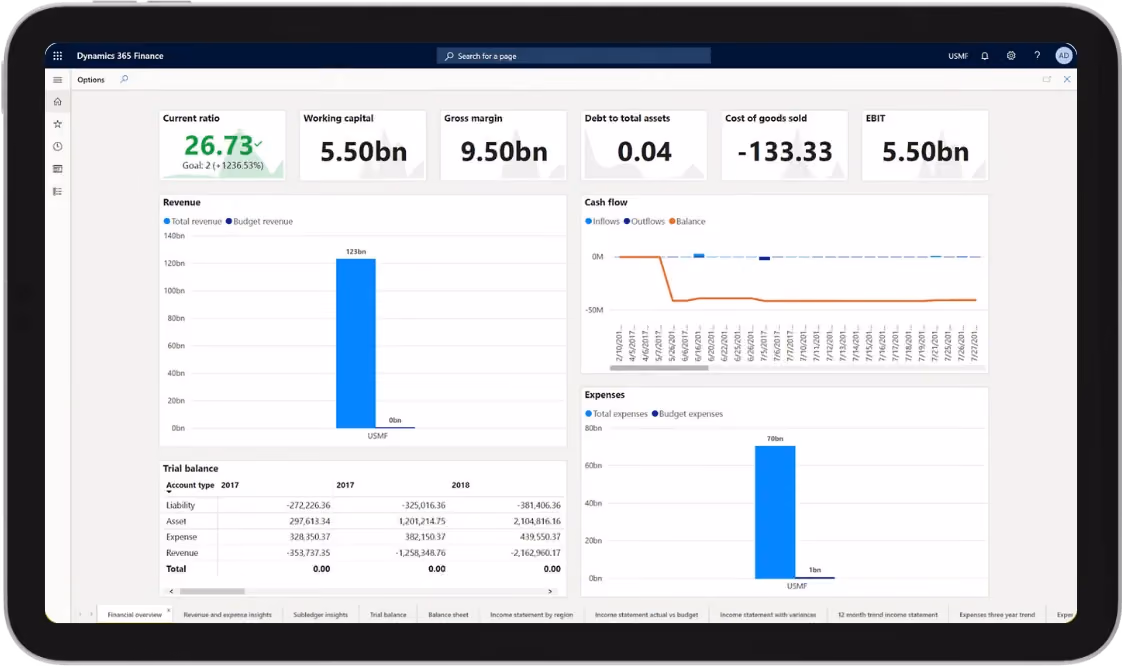Viewport: 1122px width, 666px height.
Task: Open the EBIT KPI tile
Action: [x=925, y=145]
